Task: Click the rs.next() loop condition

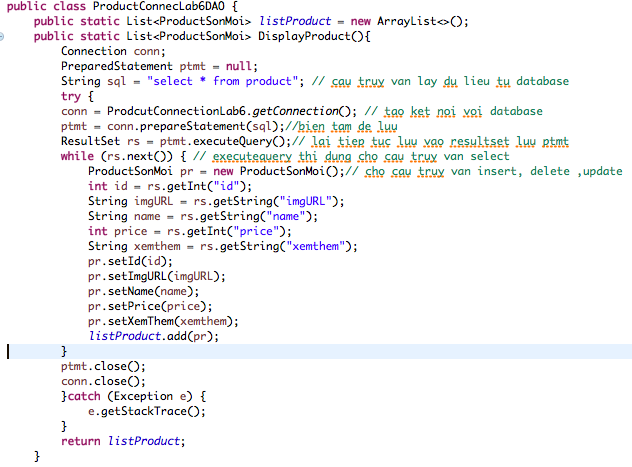Action: [137, 156]
